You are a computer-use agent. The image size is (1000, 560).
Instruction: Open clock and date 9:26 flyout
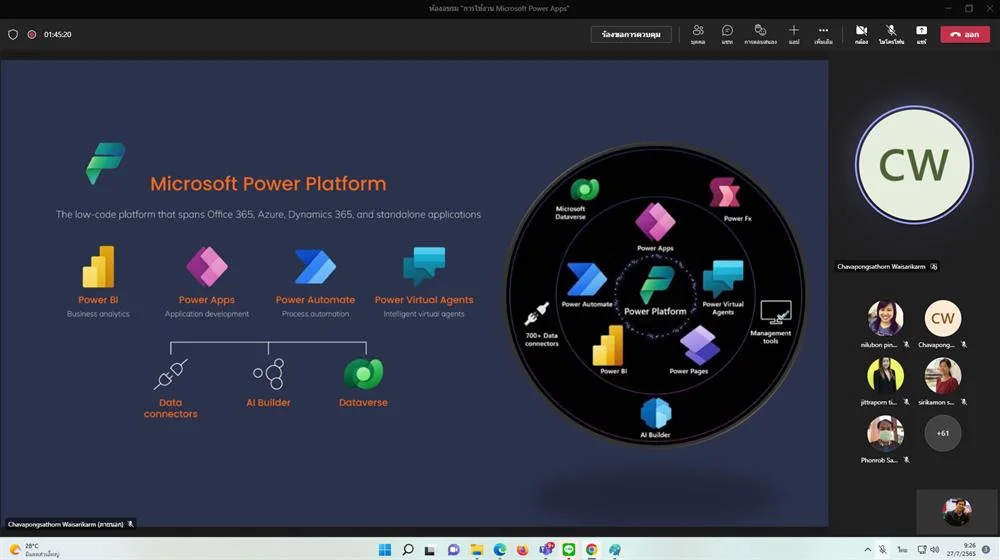(x=962, y=550)
